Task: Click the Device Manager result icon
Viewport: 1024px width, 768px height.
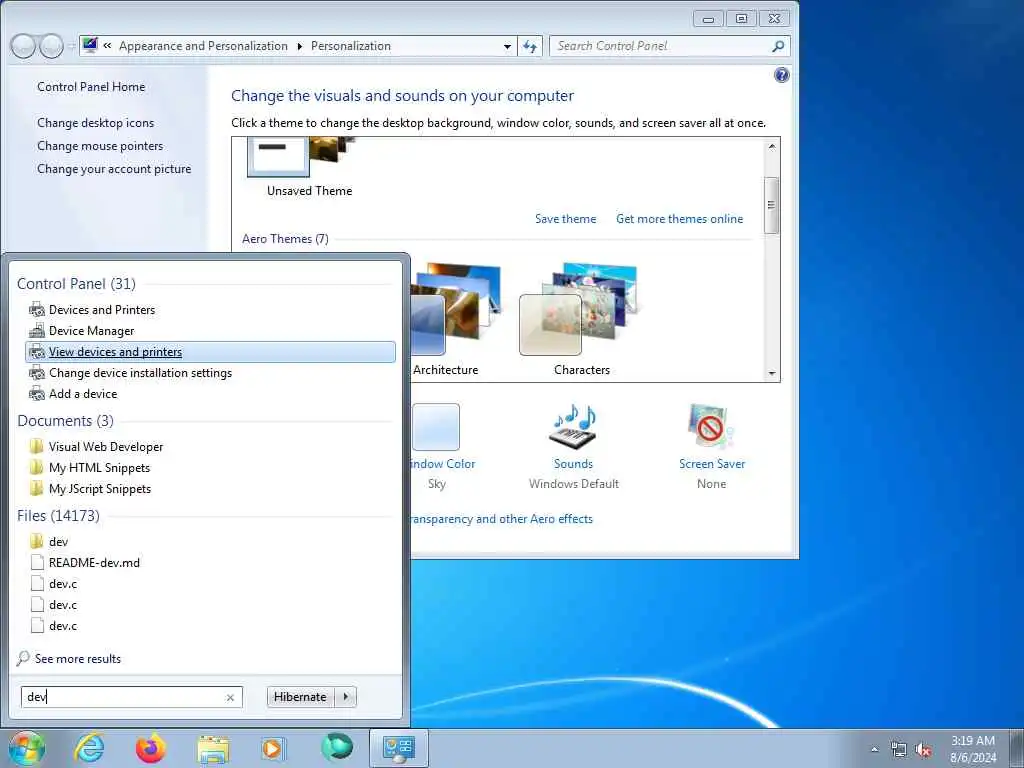Action: tap(37, 330)
